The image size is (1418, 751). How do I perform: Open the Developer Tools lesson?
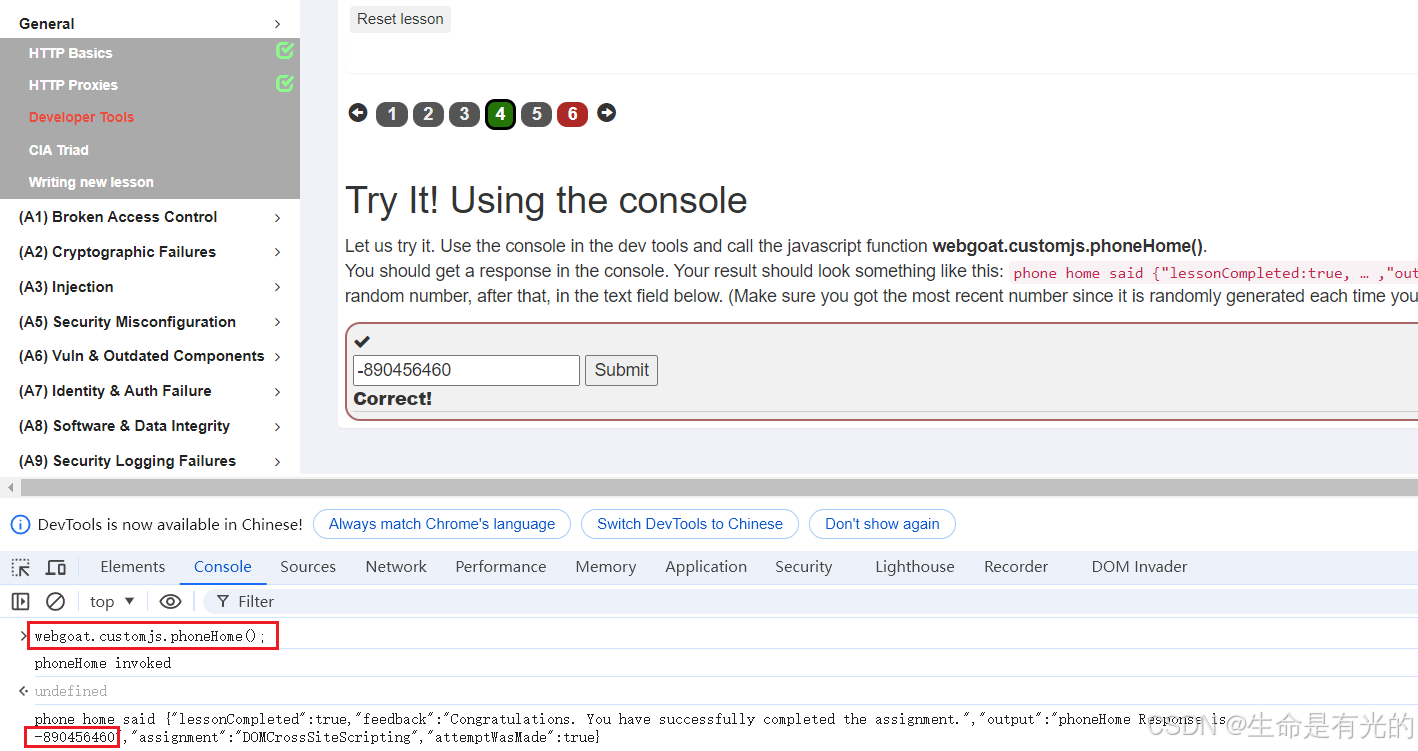(x=81, y=117)
